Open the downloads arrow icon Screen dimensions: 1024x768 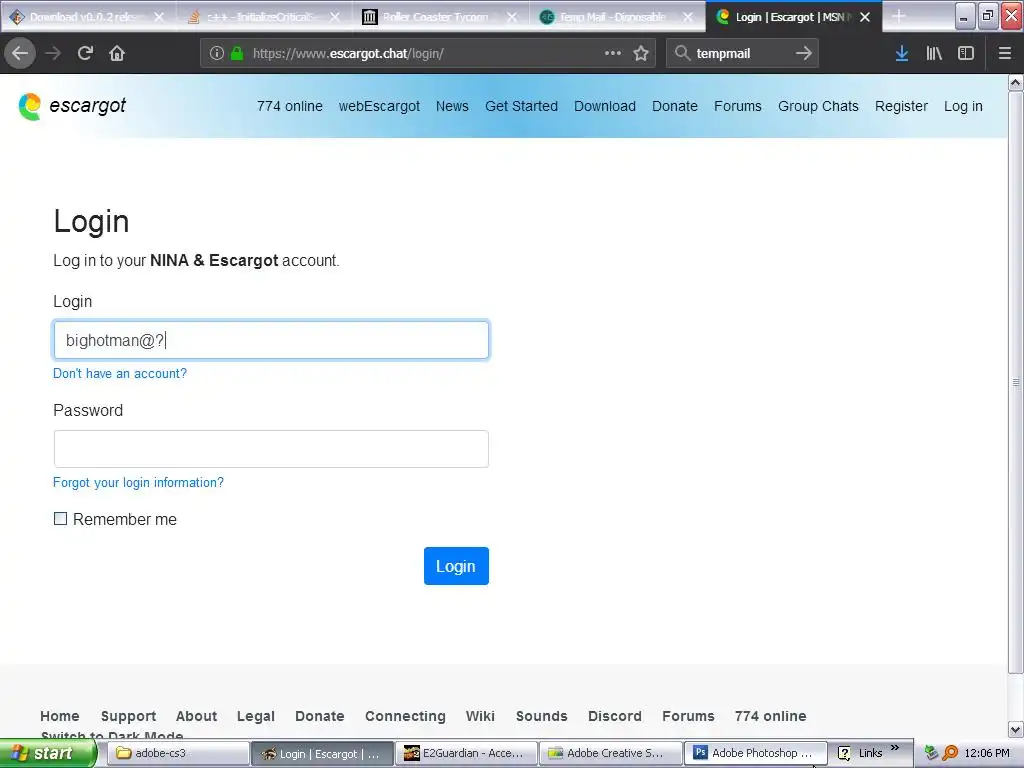pyautogui.click(x=902, y=53)
